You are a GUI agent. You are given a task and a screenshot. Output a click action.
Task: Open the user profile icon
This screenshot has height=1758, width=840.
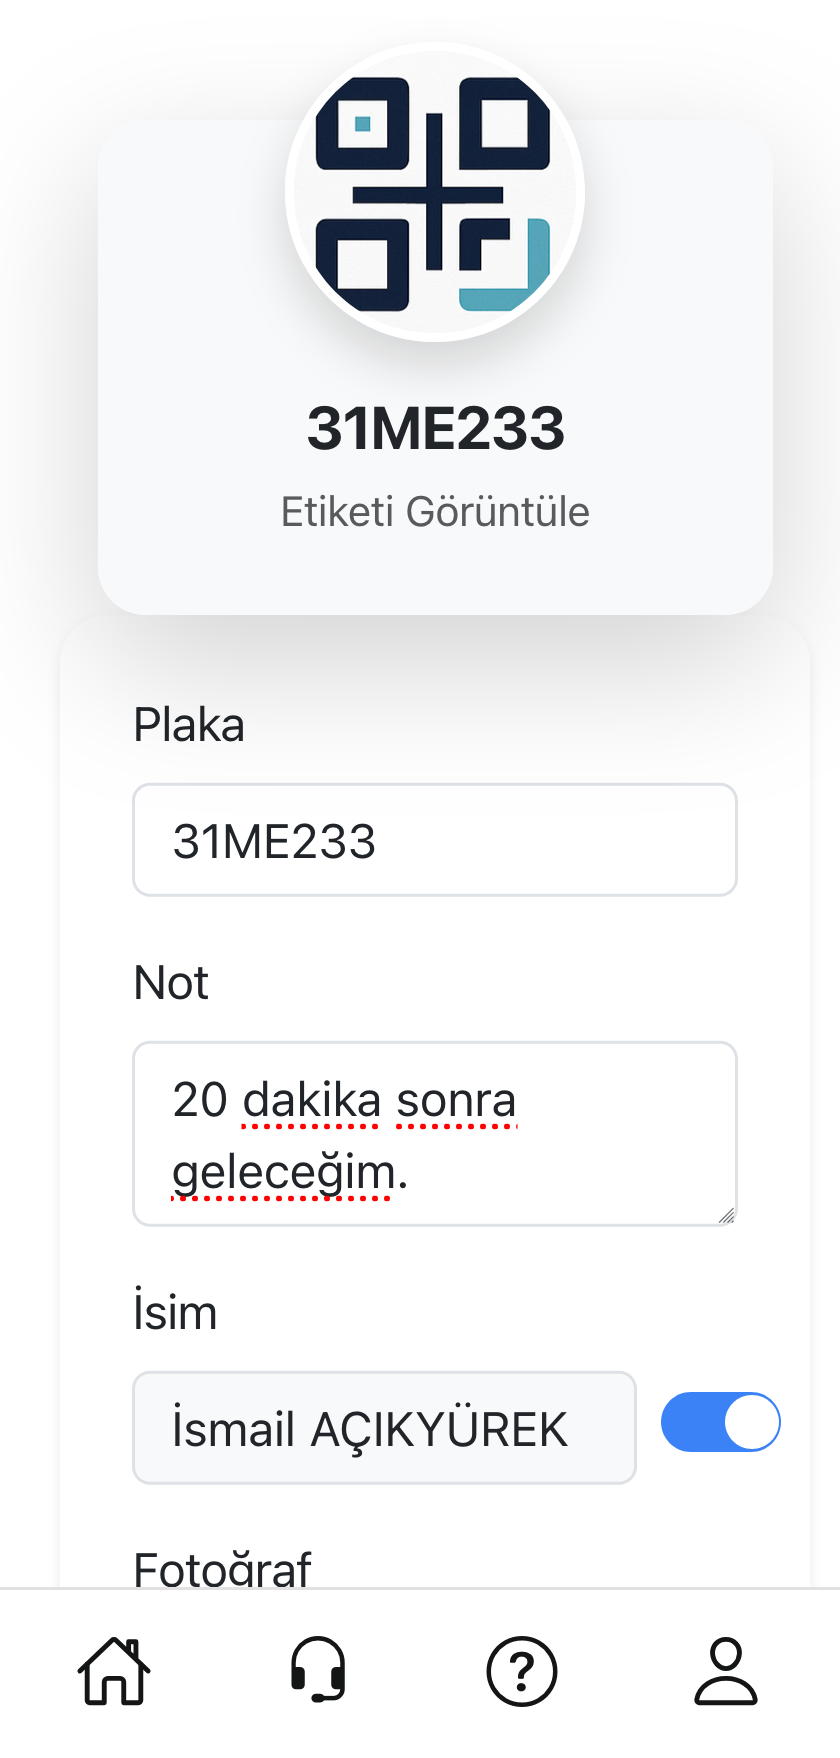click(x=726, y=1671)
